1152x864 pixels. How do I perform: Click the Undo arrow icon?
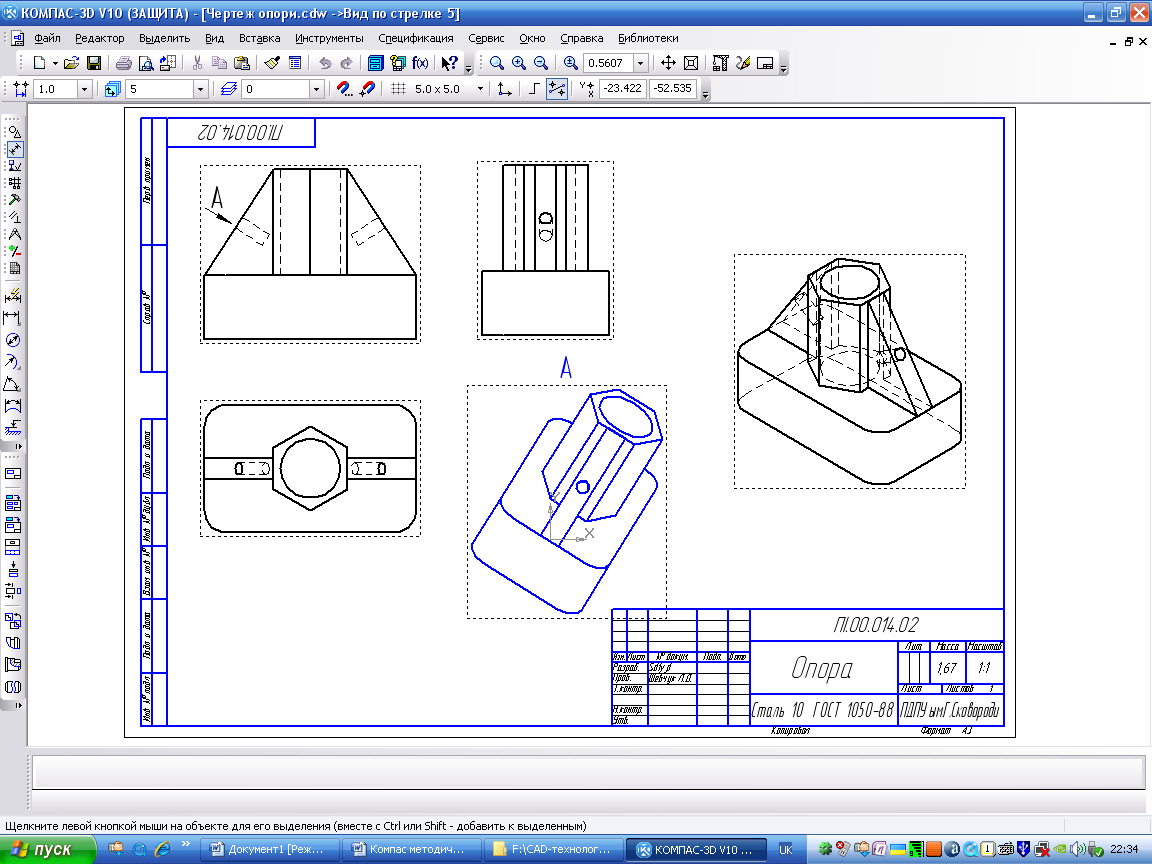click(325, 63)
